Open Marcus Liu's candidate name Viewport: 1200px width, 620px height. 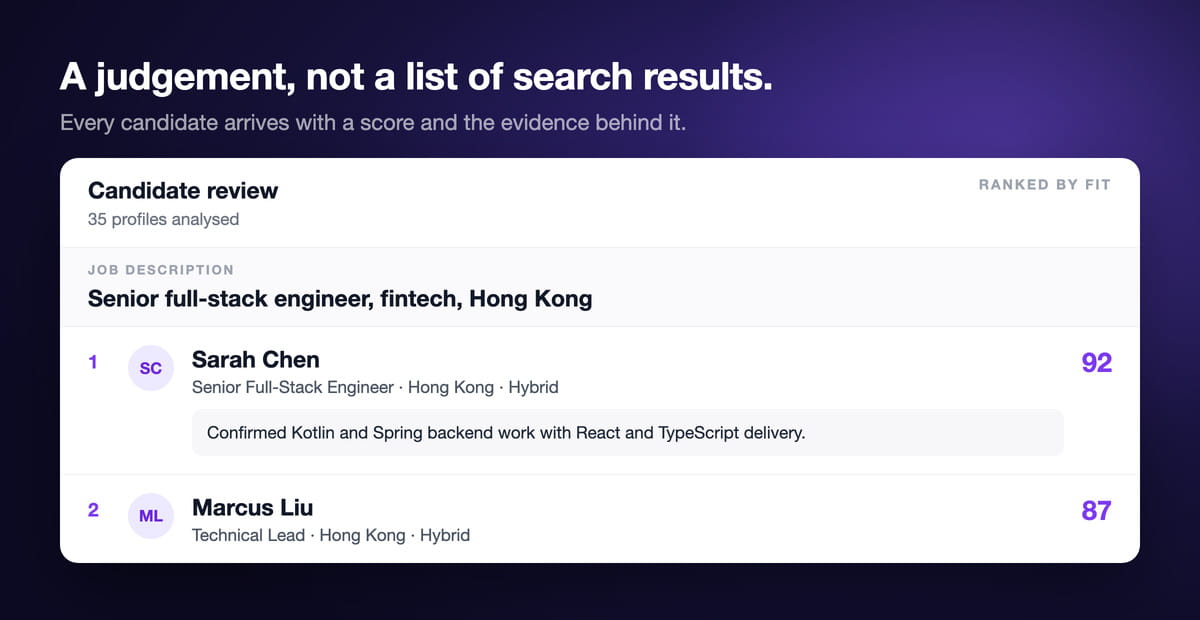[253, 507]
